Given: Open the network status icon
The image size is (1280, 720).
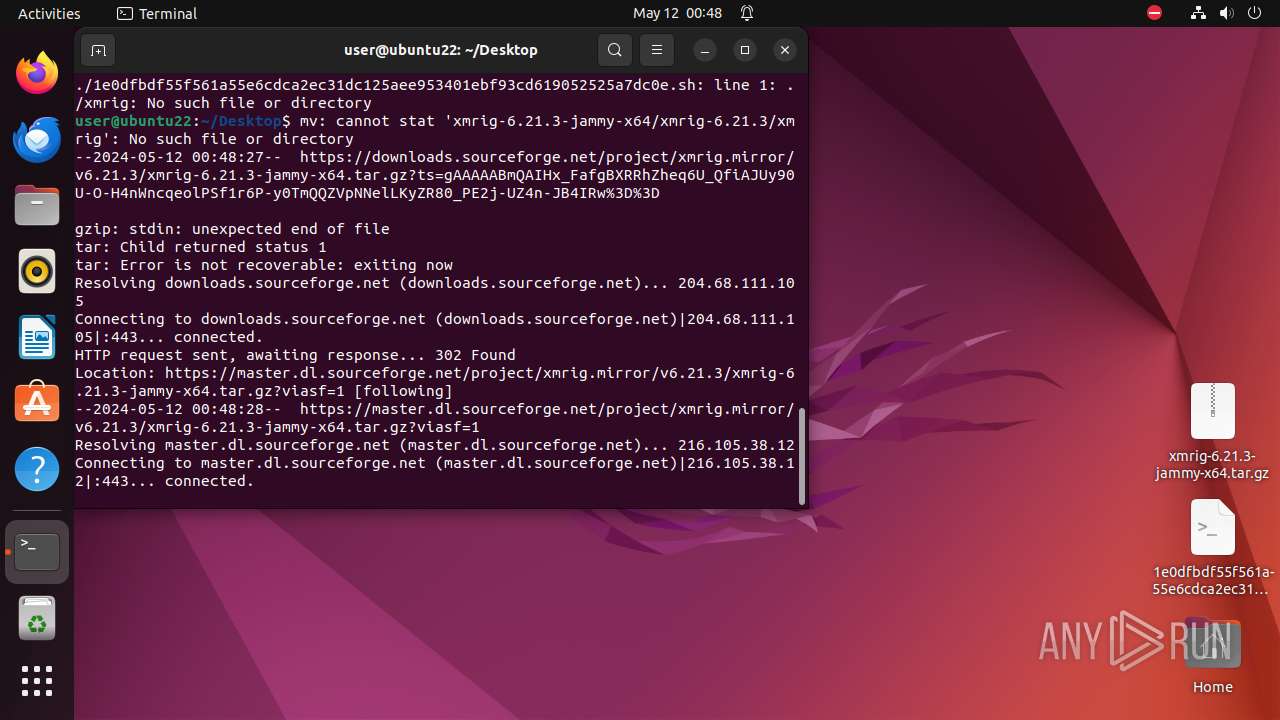Looking at the screenshot, I should [x=1199, y=13].
